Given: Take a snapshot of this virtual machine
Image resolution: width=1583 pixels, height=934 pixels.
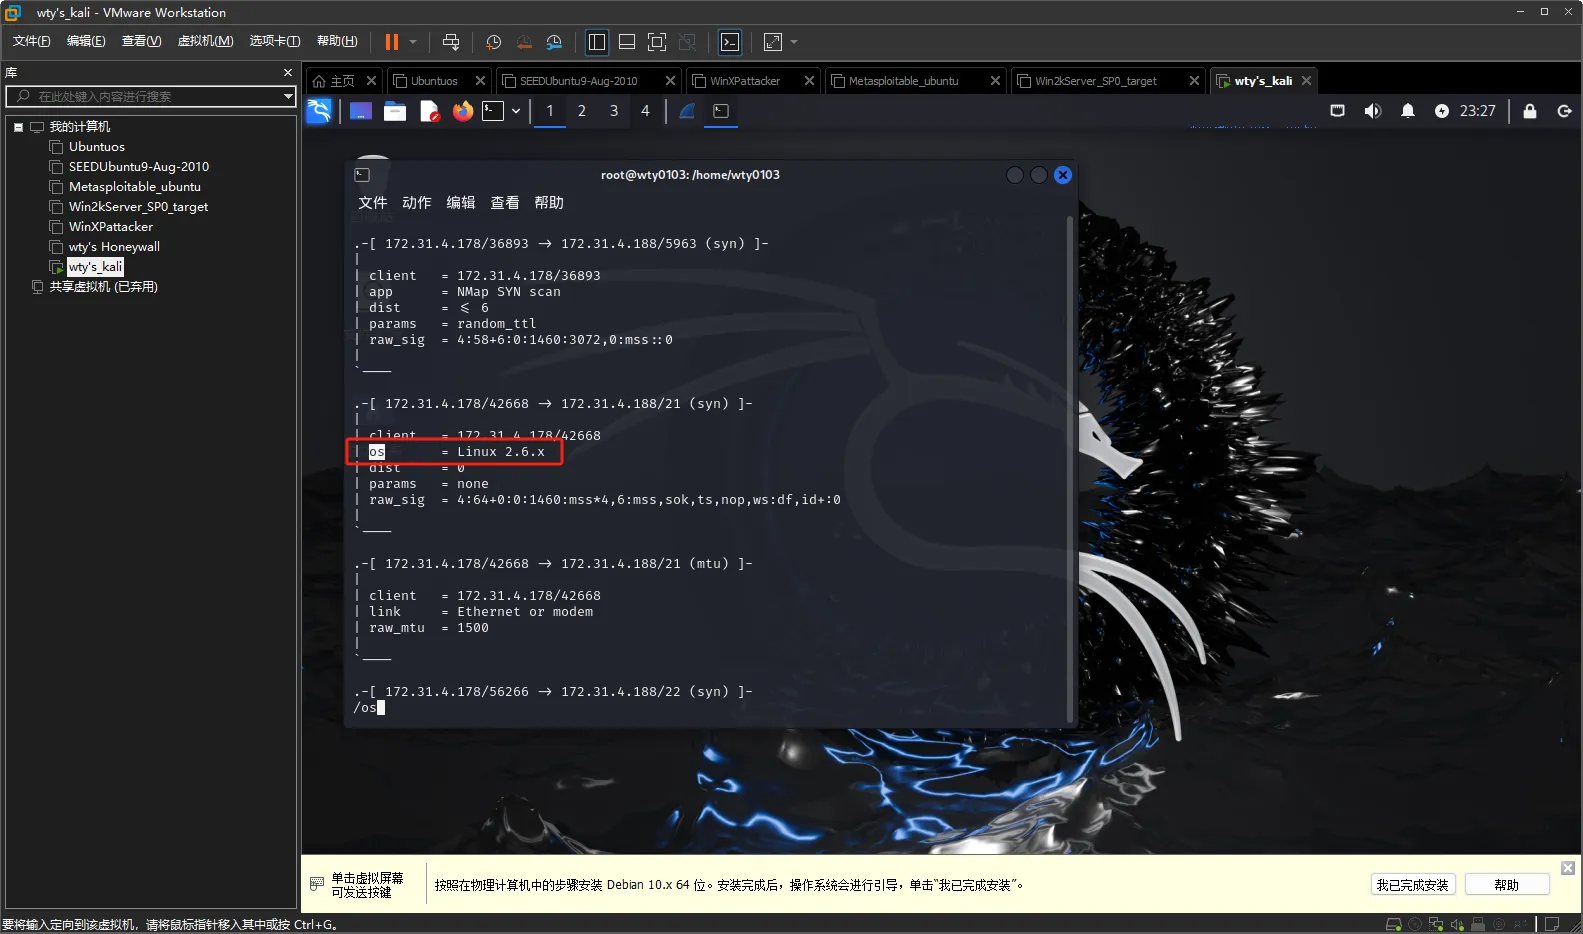Looking at the screenshot, I should click(493, 42).
